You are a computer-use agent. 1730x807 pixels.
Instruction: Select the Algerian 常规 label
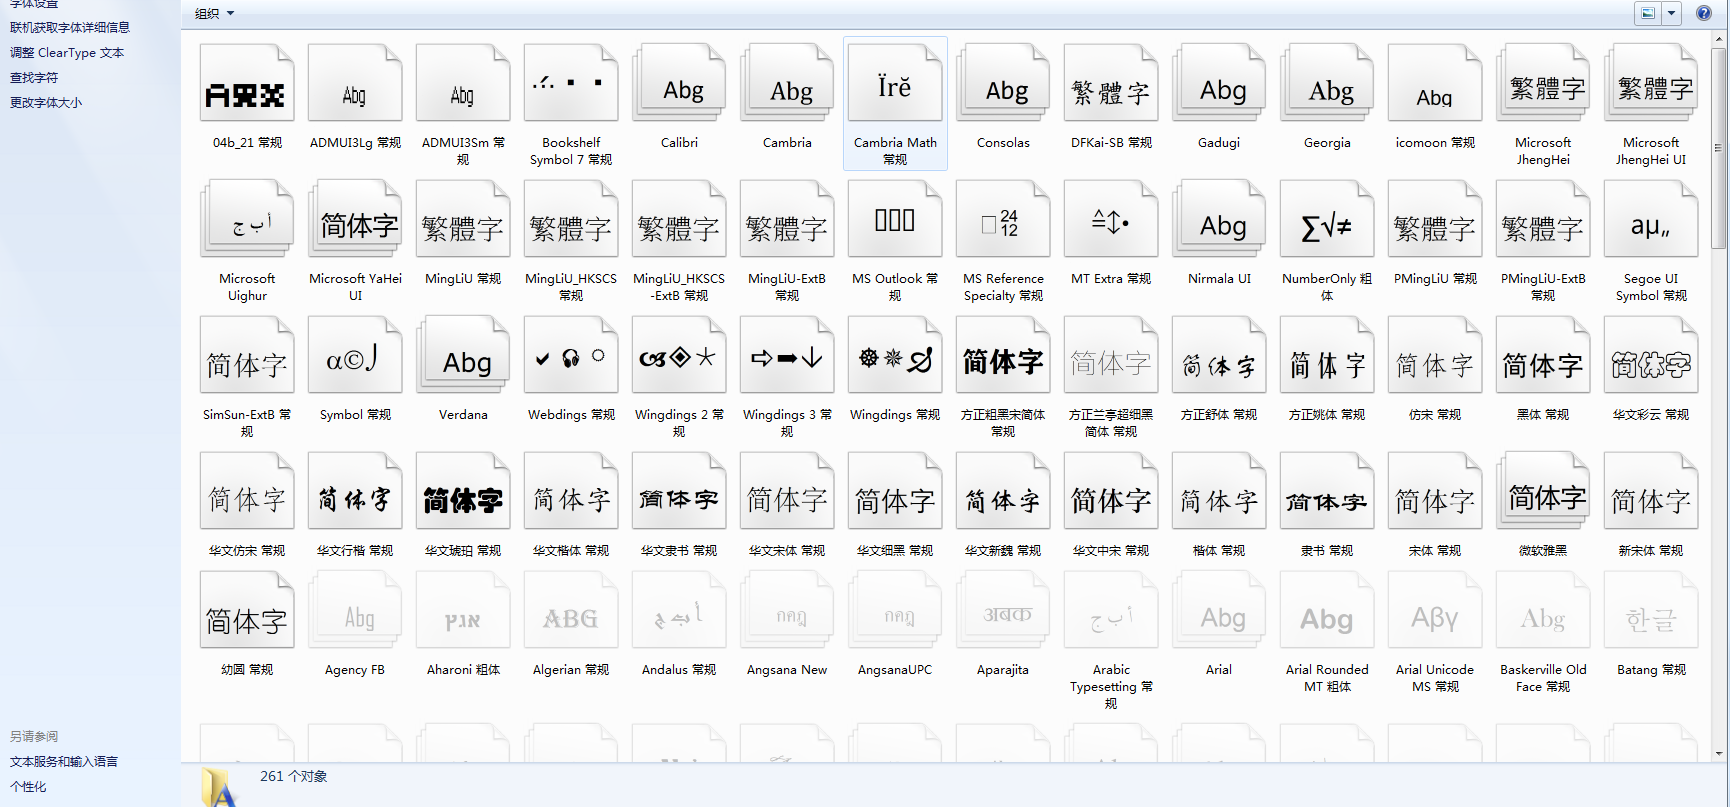coord(571,670)
